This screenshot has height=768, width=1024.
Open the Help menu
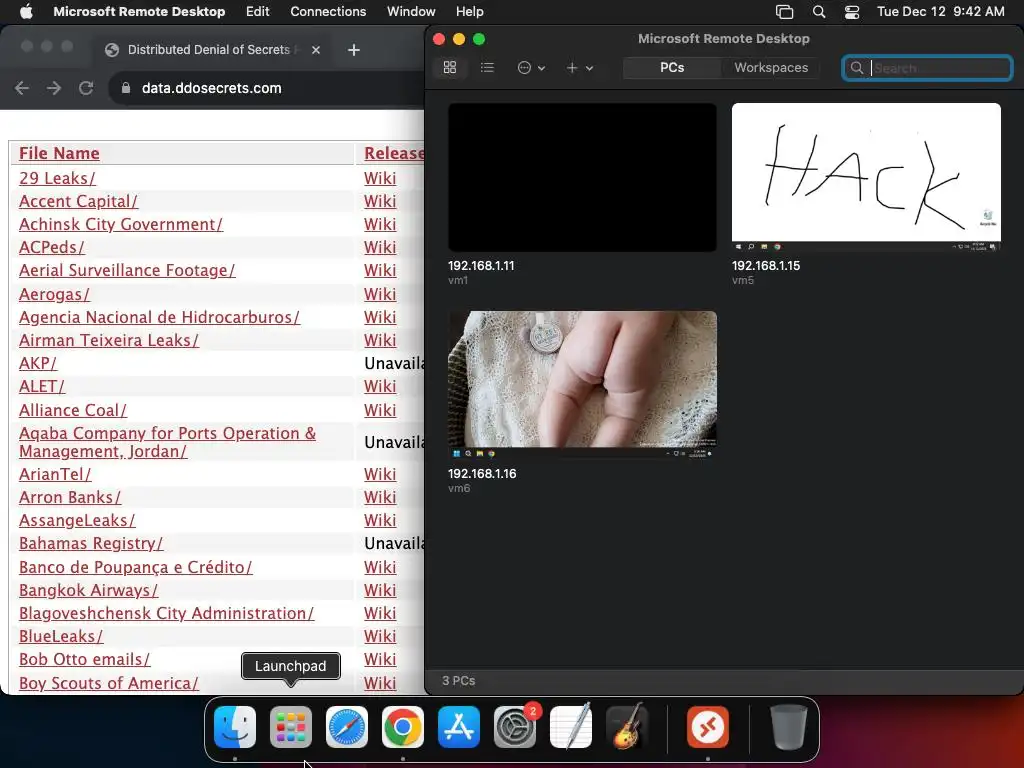coord(470,11)
